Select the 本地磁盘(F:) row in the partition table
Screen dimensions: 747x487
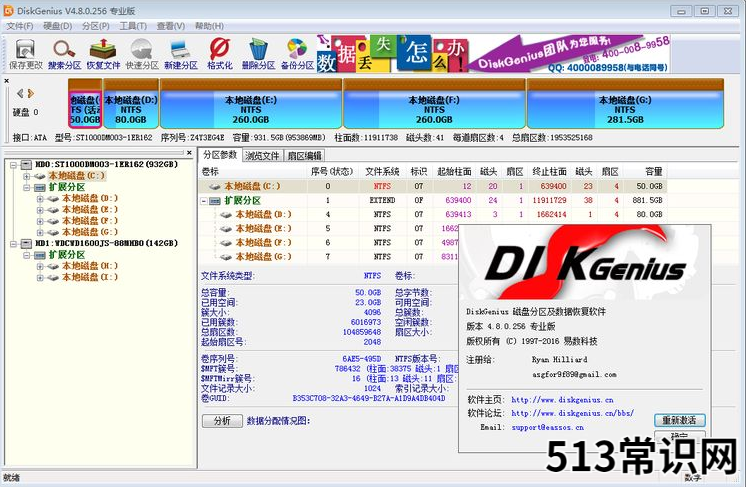pos(329,243)
